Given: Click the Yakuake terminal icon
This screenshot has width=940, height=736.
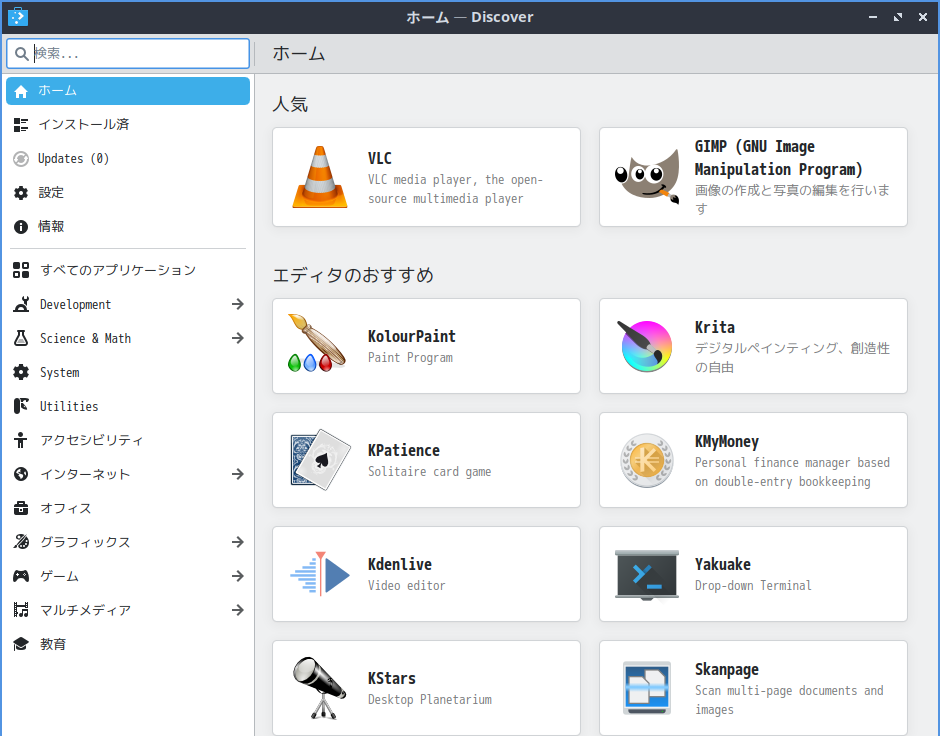Looking at the screenshot, I should (x=647, y=575).
